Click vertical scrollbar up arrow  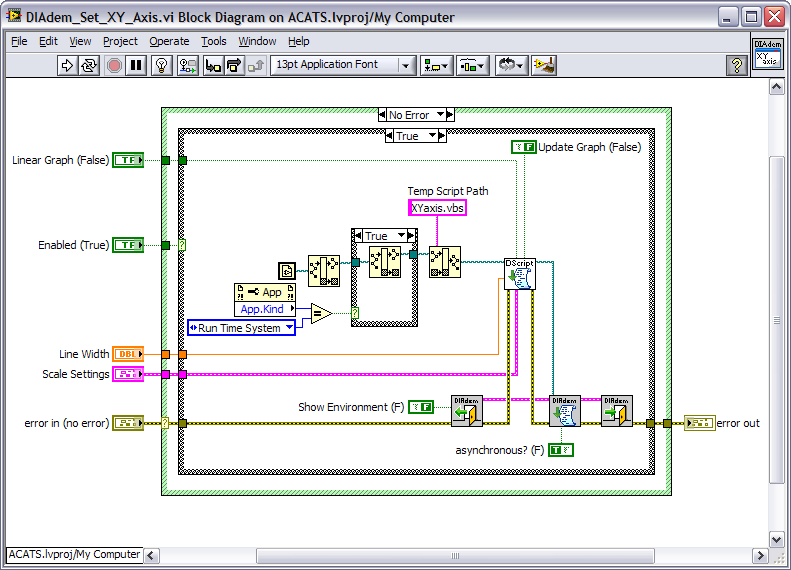click(776, 87)
